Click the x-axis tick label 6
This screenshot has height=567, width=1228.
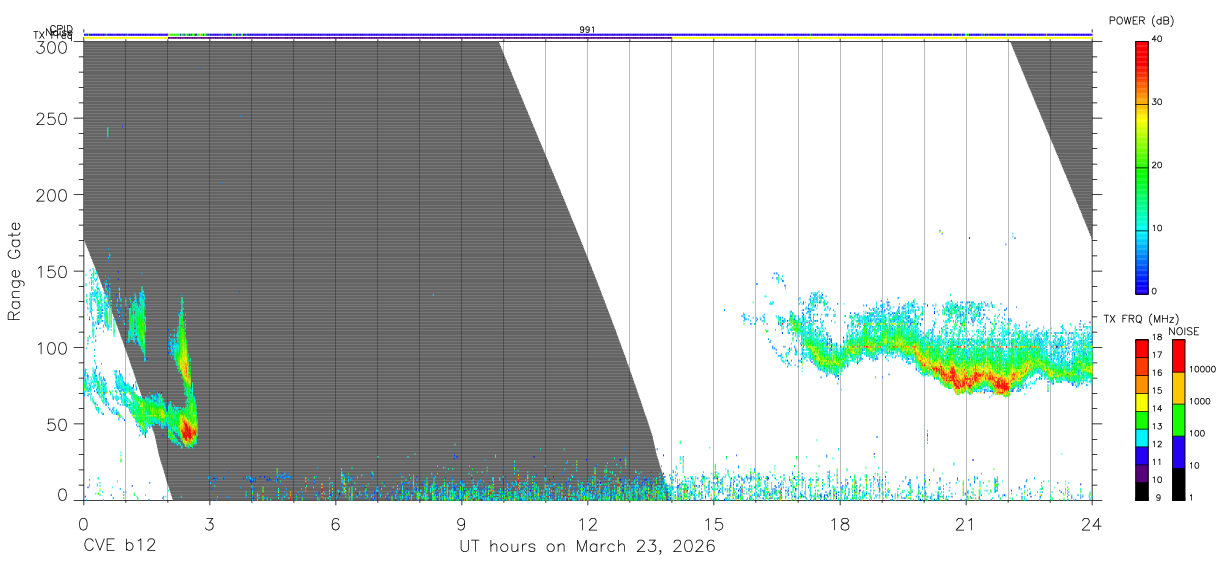(335, 523)
